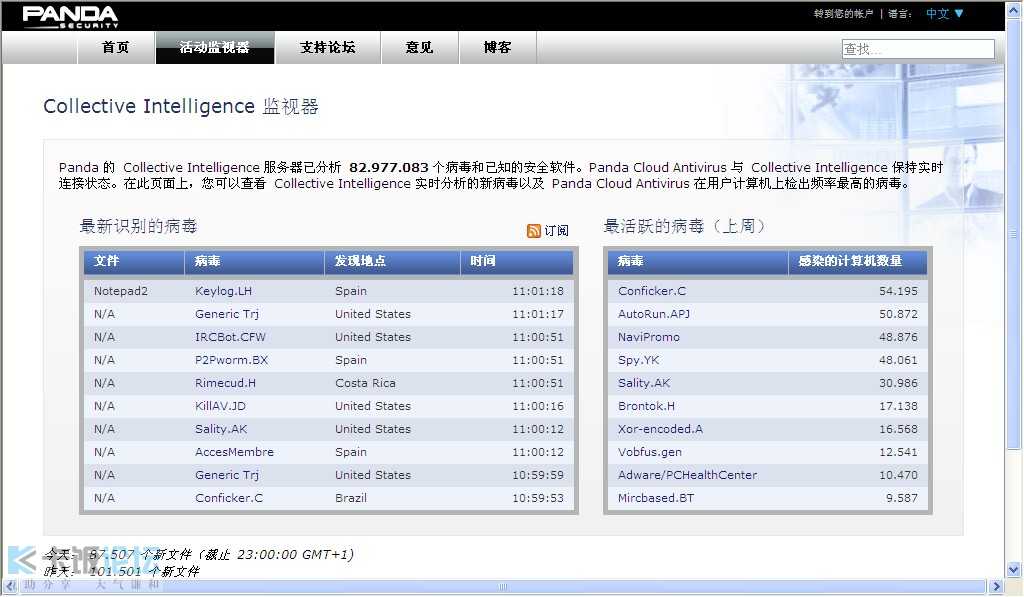Click the Brazil location cell

tap(351, 498)
